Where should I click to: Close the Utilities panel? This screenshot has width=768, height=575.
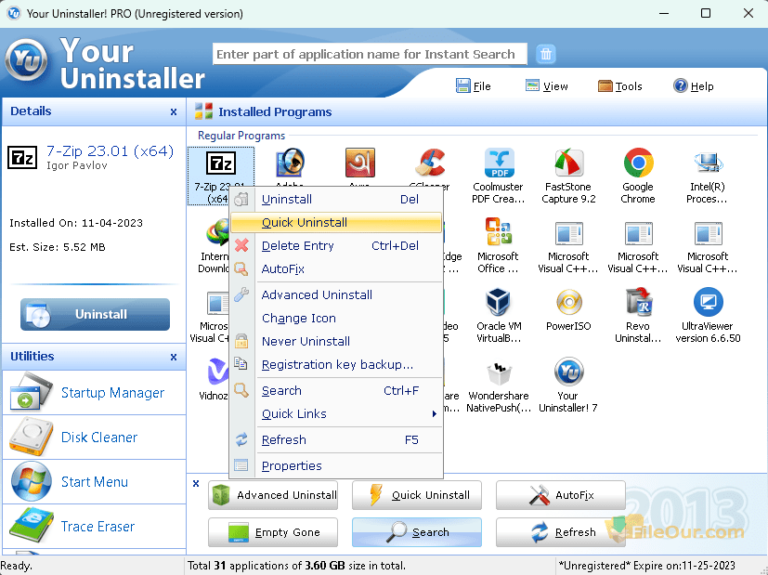point(173,357)
